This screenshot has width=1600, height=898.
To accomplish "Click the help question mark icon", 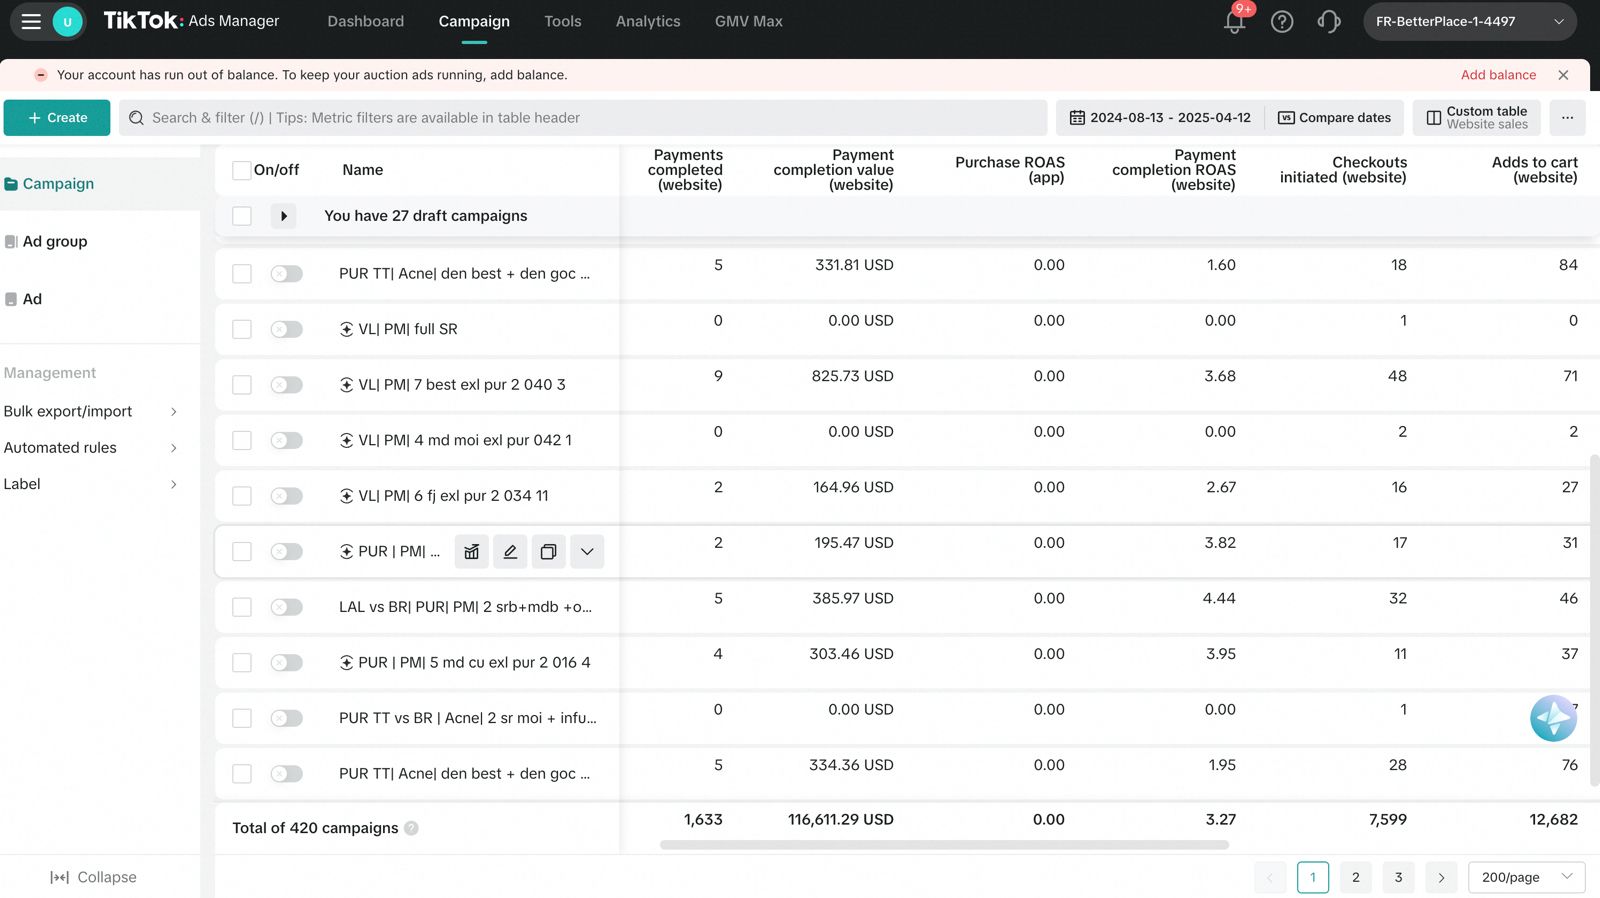I will [1282, 22].
